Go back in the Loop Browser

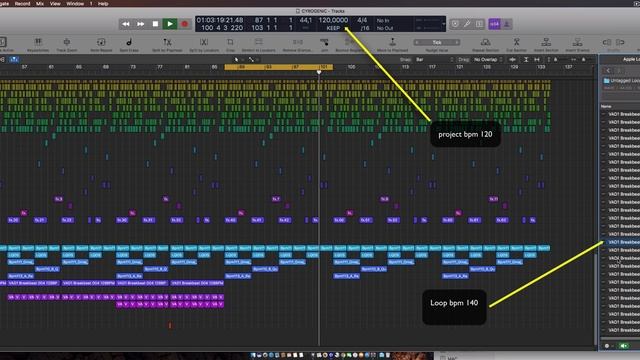(x=608, y=71)
